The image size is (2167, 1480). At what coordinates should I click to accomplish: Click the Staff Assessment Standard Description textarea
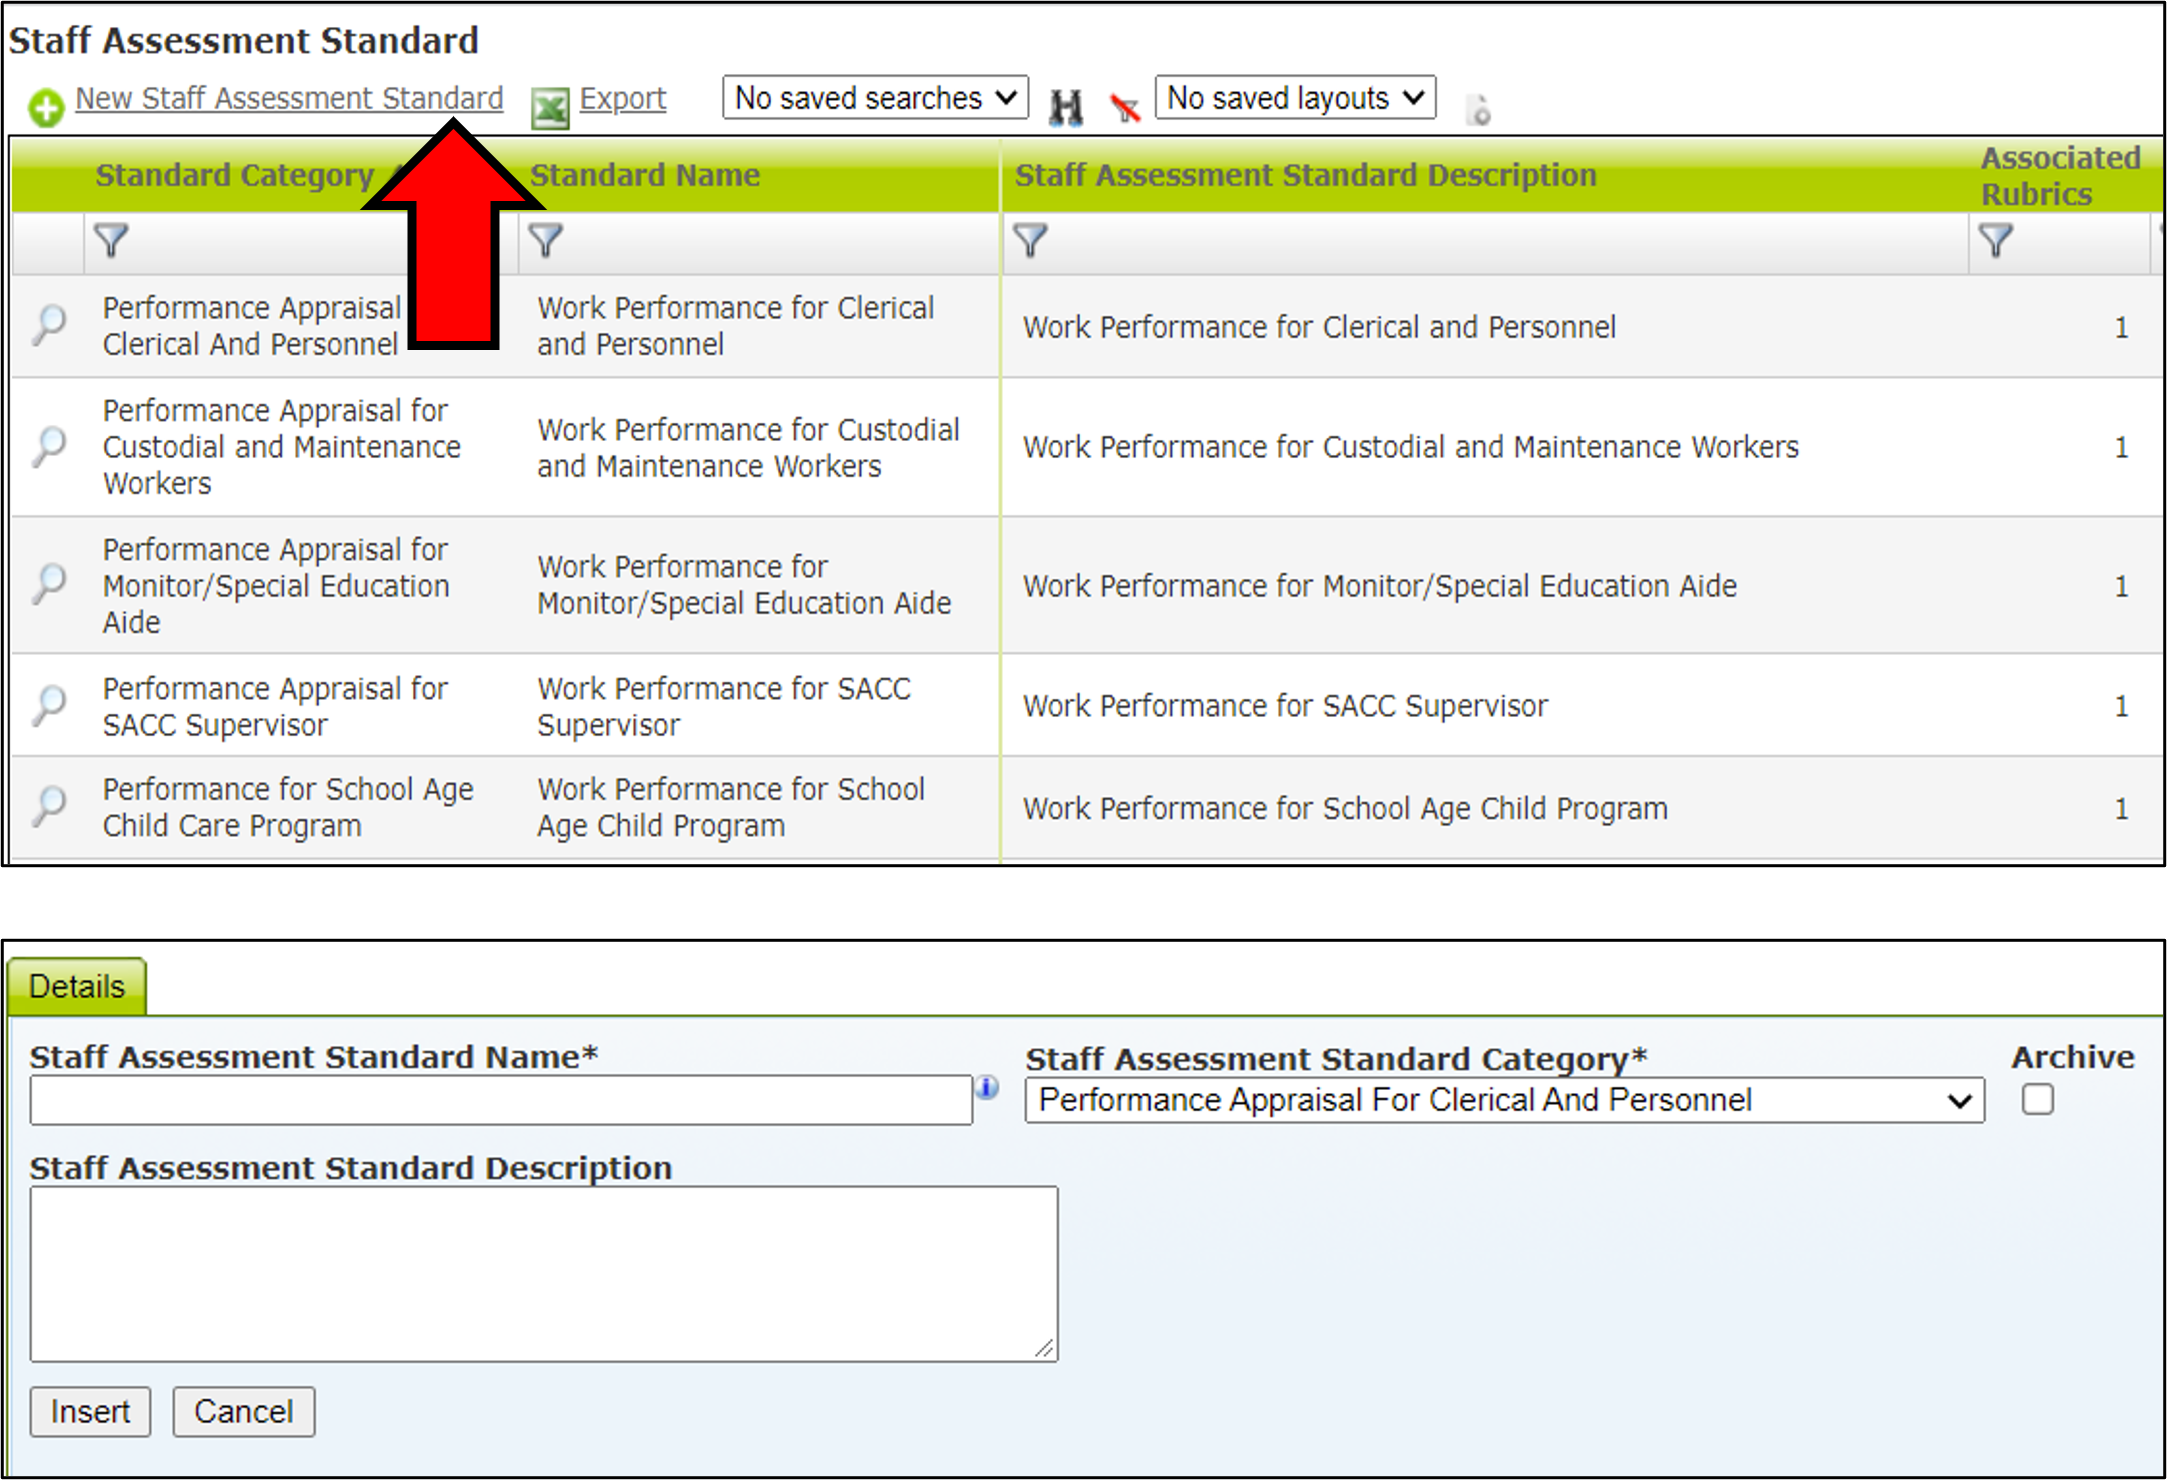(544, 1274)
